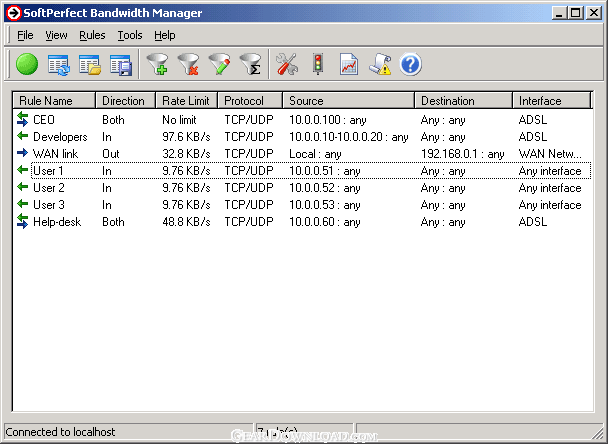
Task: Open the Tools menu
Action: point(130,35)
